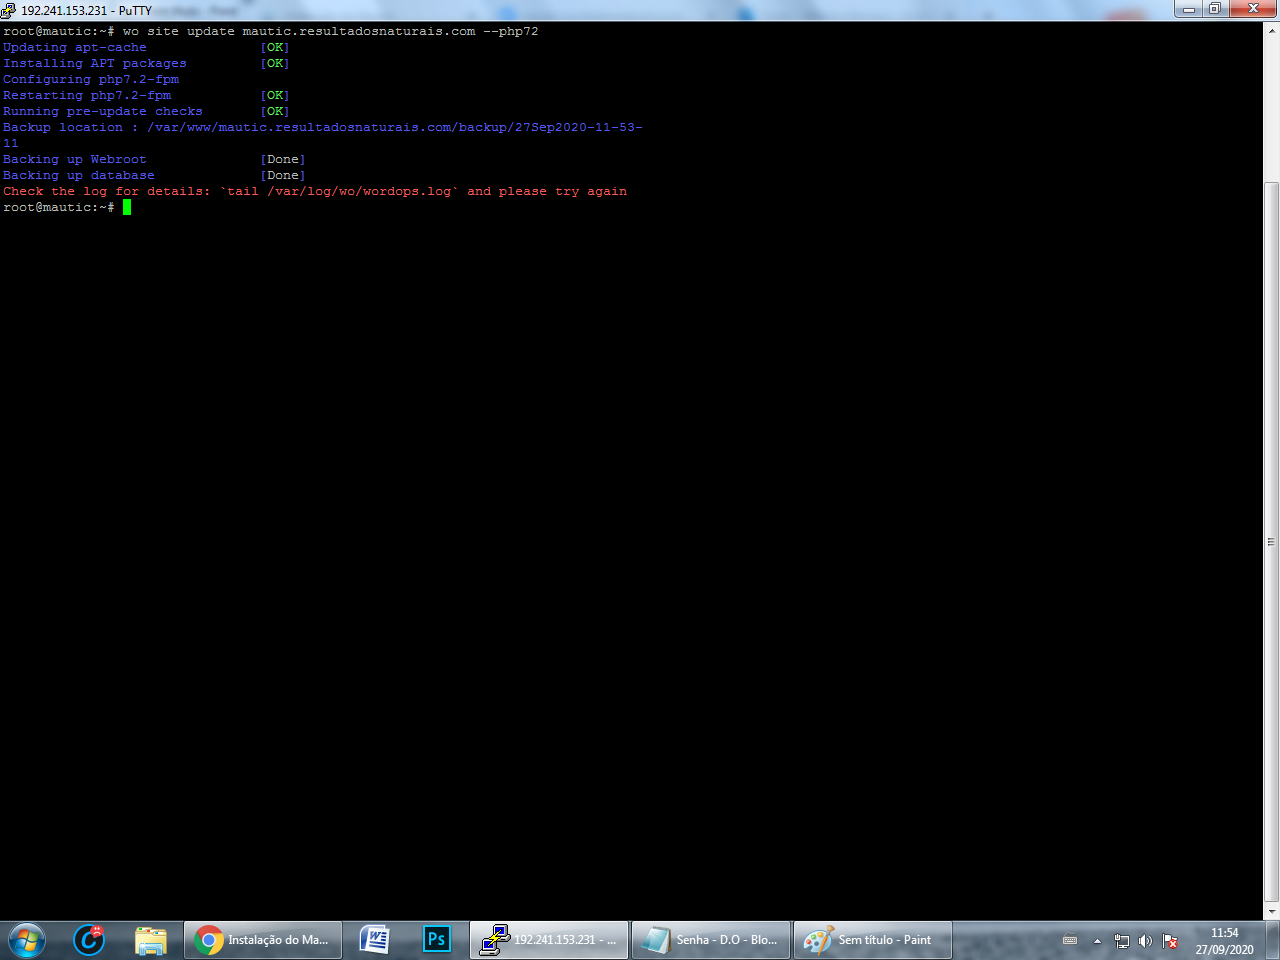Click the on-screen keyboard tray icon
Viewport: 1280px width, 960px height.
click(x=1070, y=940)
